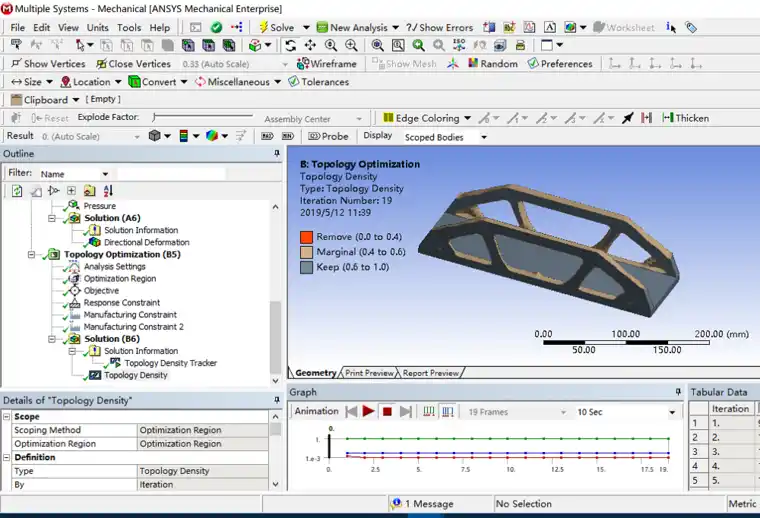This screenshot has height=518, width=760.
Task: Open the Convert dropdown
Action: (x=158, y=82)
